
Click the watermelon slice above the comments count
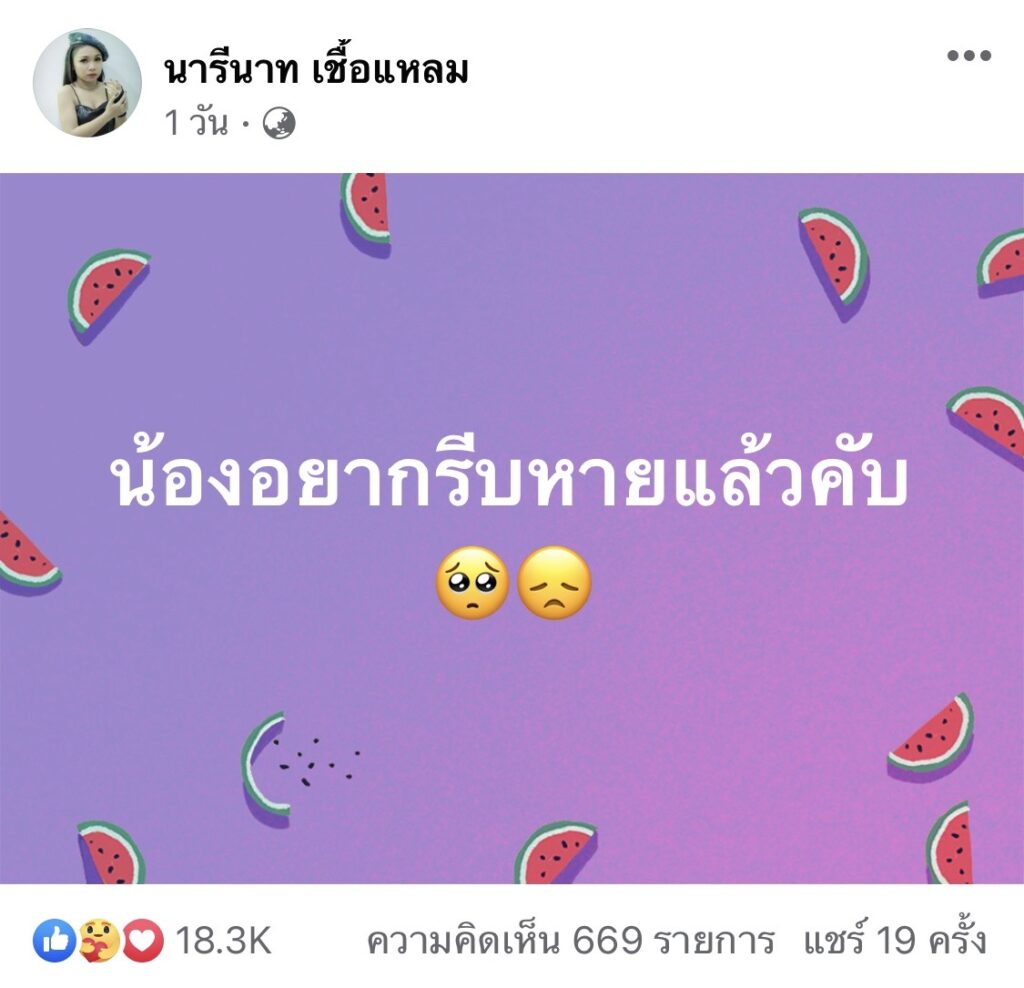click(556, 852)
